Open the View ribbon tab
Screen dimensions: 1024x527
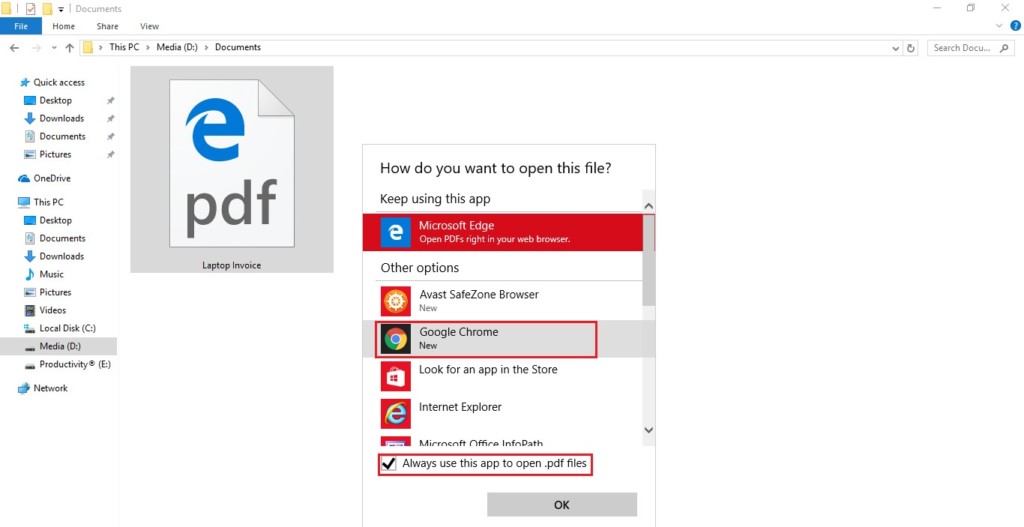tap(149, 26)
